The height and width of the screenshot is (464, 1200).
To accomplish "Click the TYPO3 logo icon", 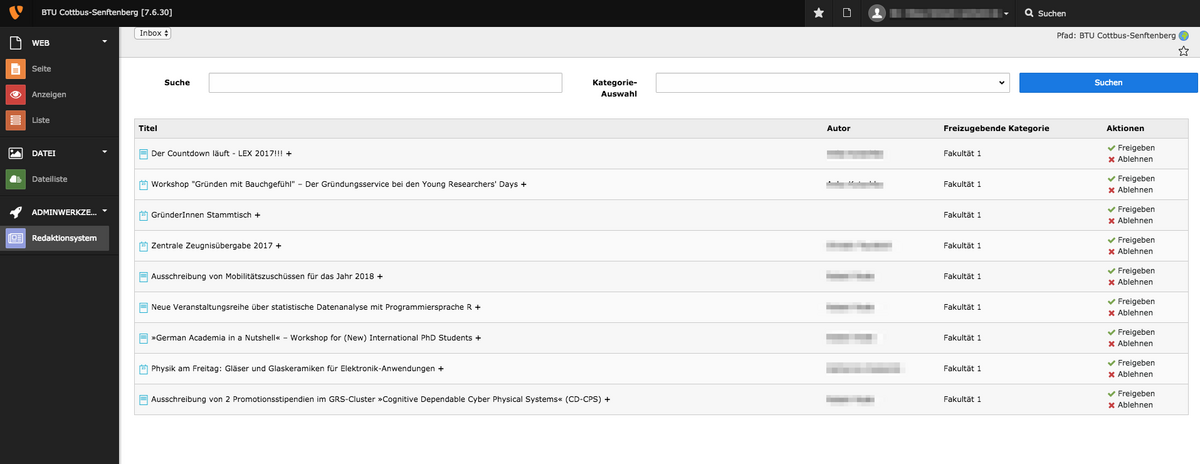I will coord(14,13).
